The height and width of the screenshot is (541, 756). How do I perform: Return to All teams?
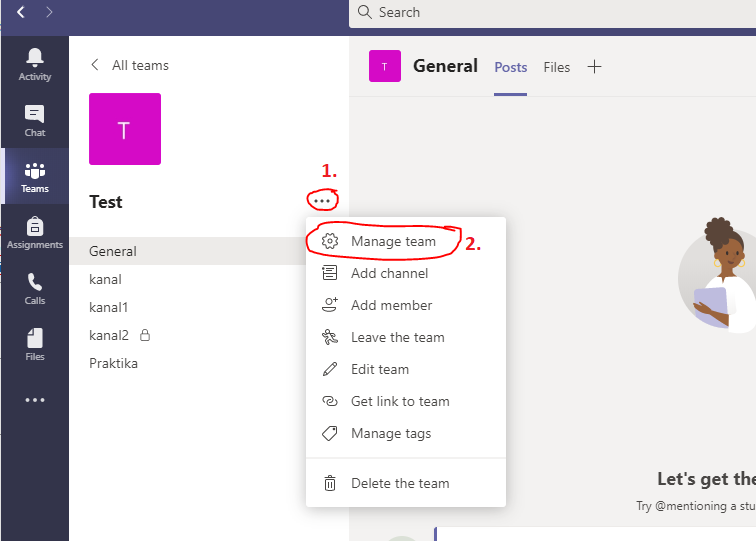(140, 65)
